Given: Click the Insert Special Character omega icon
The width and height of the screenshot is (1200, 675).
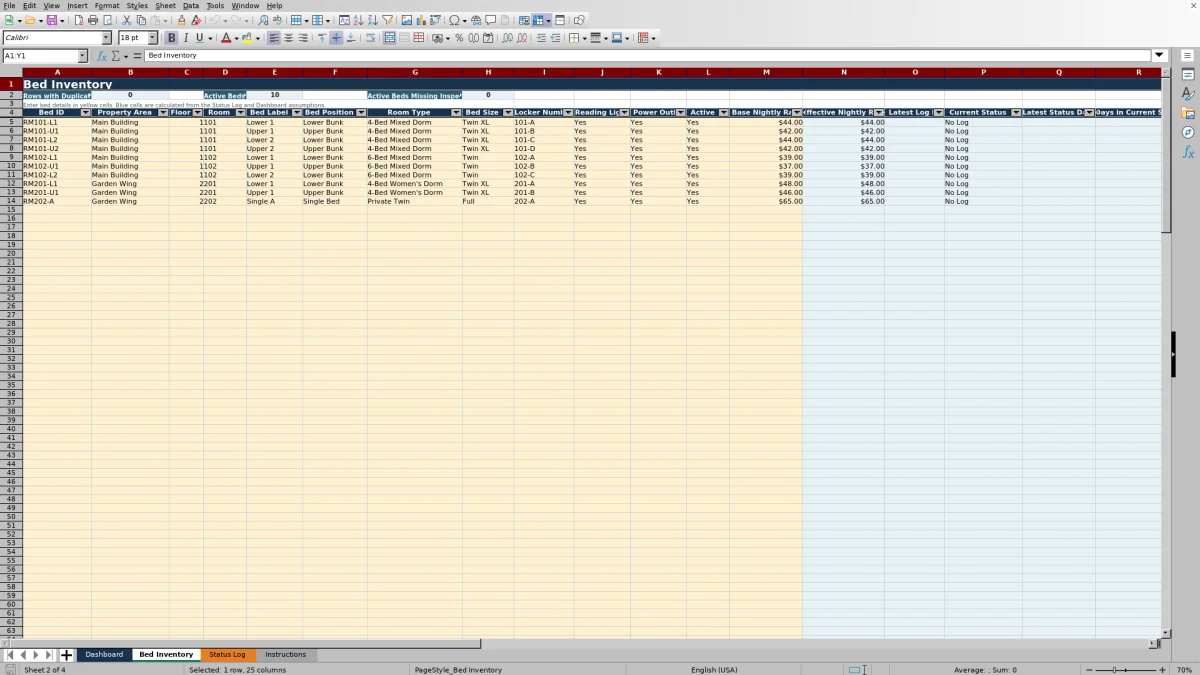Looking at the screenshot, I should coord(454,20).
